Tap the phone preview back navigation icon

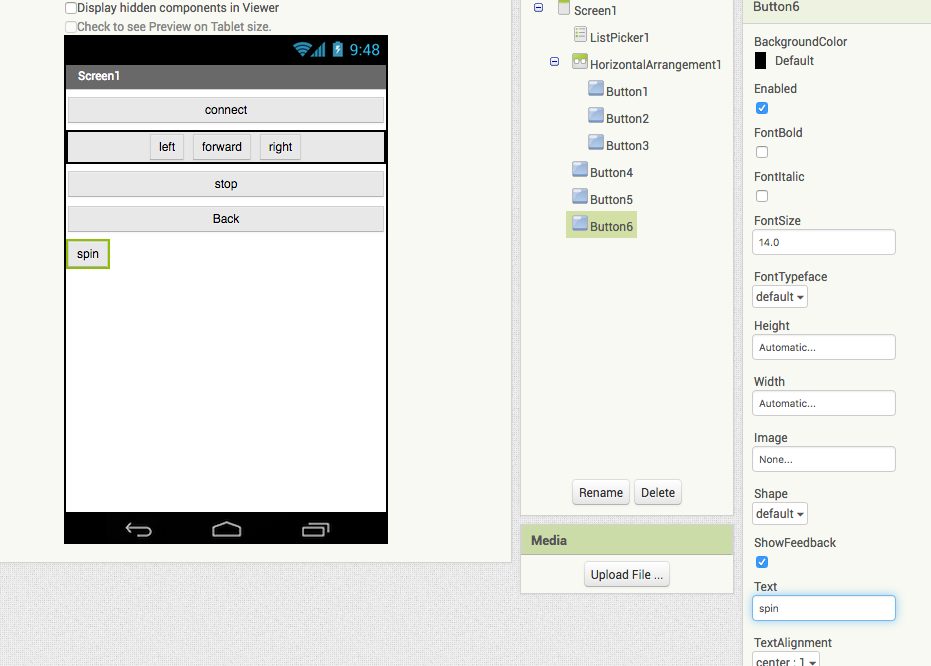(139, 529)
